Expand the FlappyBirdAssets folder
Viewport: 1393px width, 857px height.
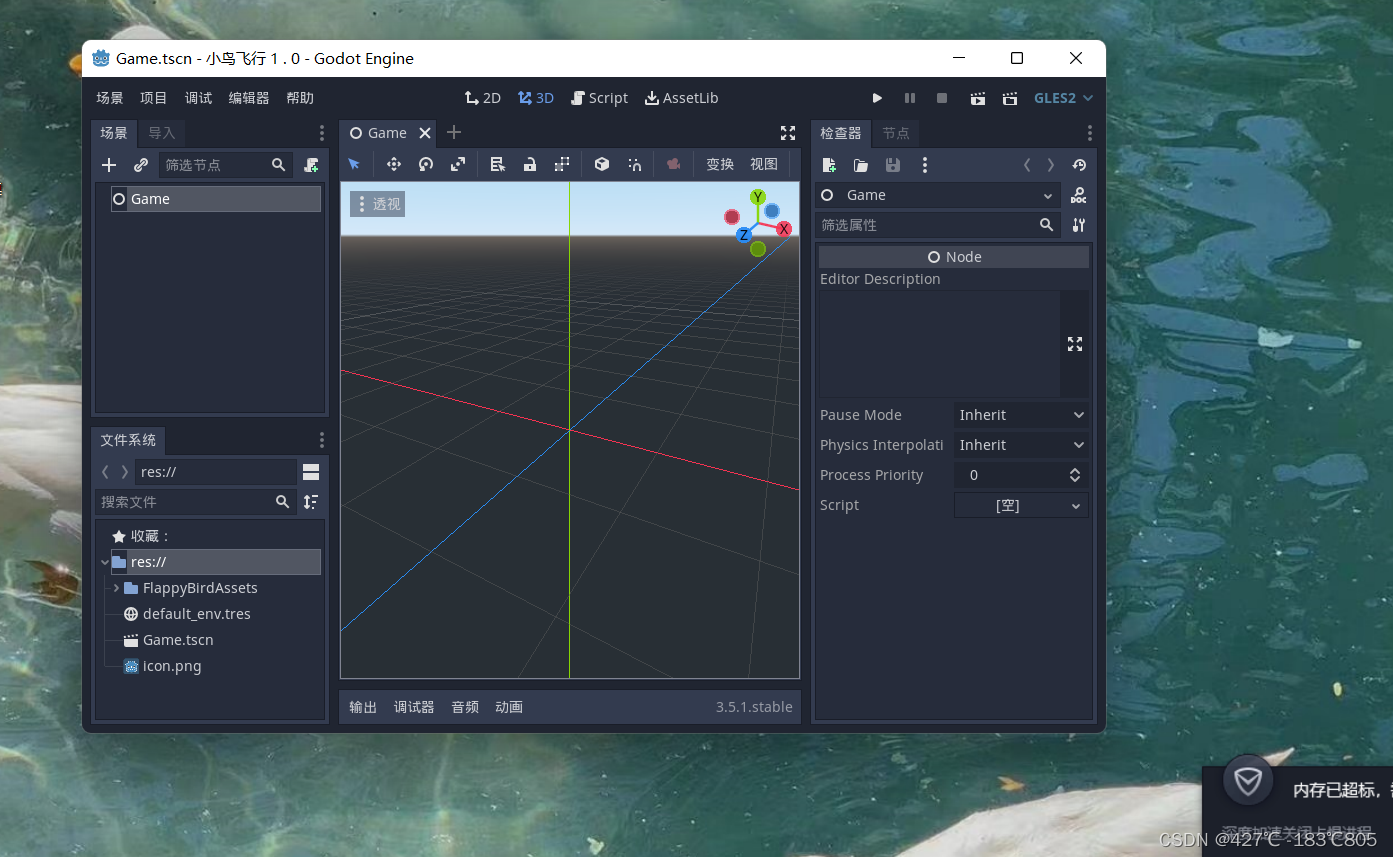pos(117,588)
